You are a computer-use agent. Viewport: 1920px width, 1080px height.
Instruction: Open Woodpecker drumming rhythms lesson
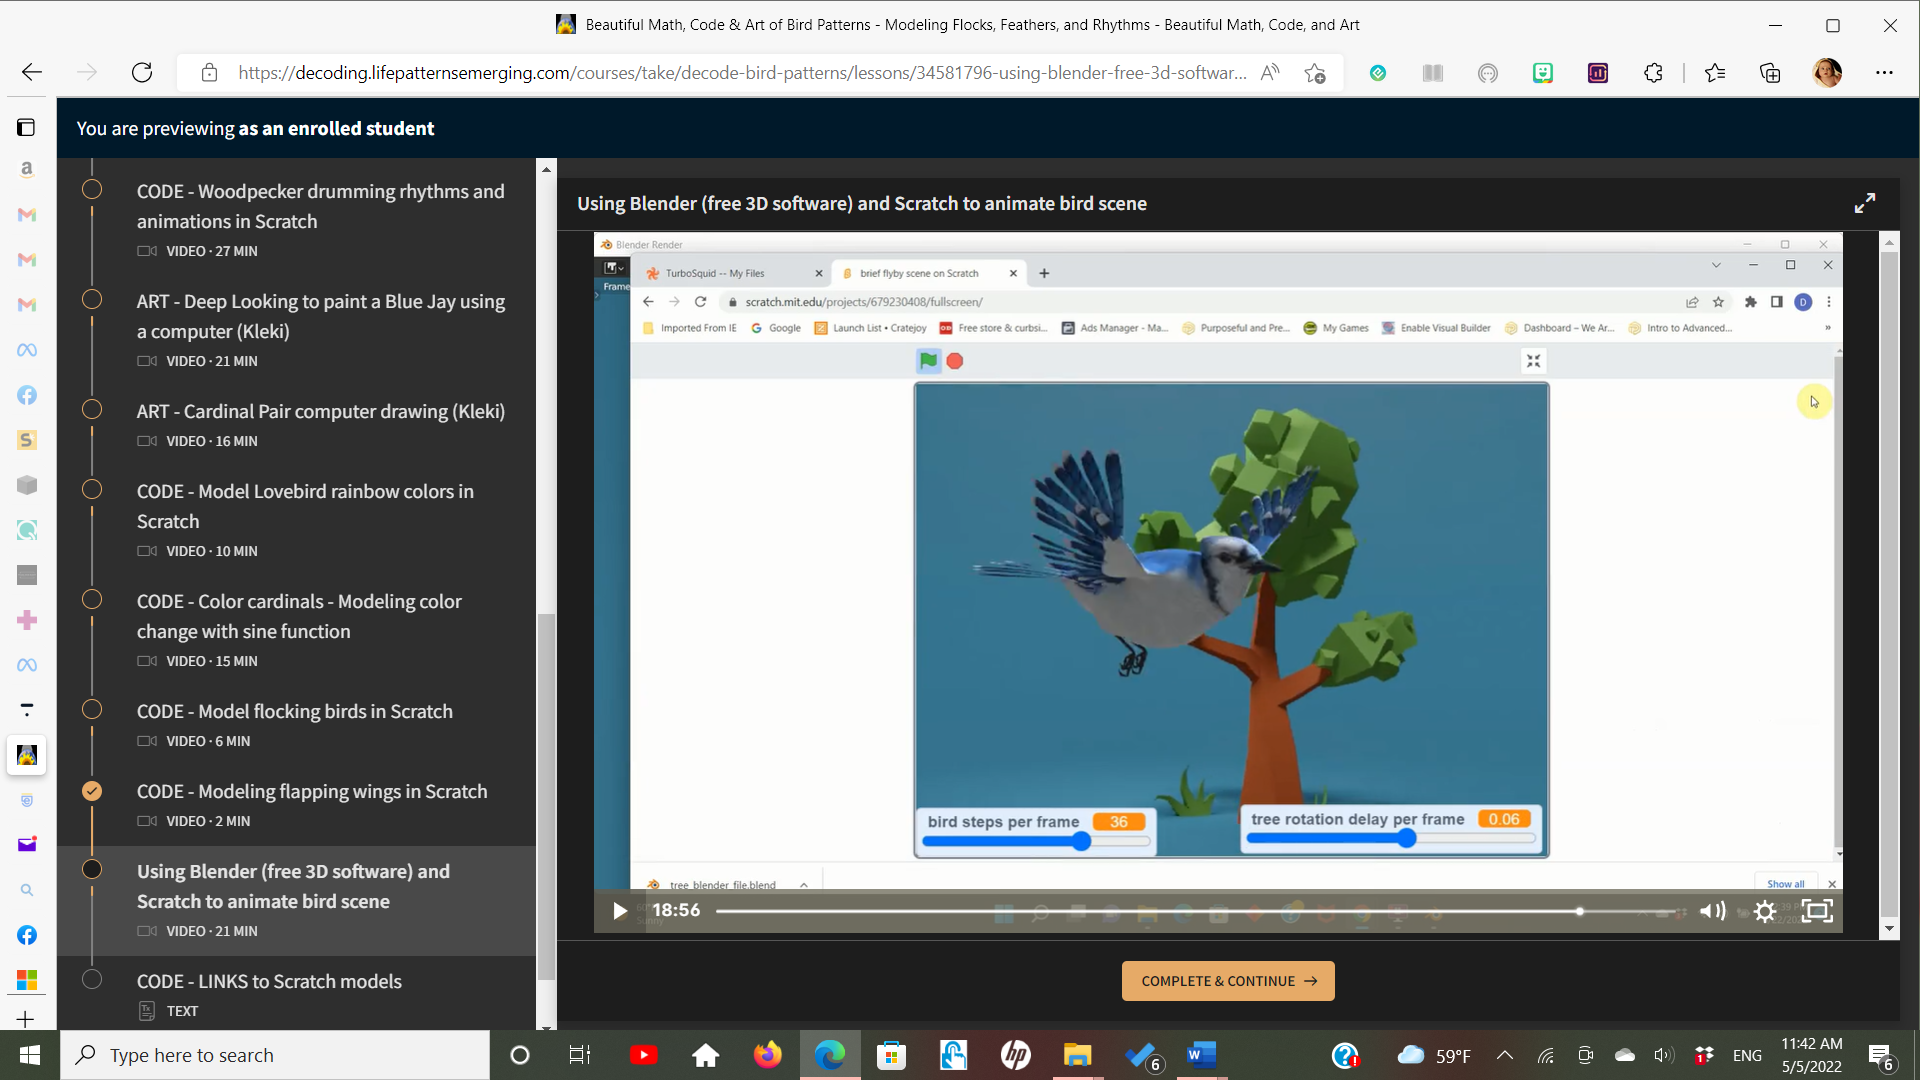(320, 206)
